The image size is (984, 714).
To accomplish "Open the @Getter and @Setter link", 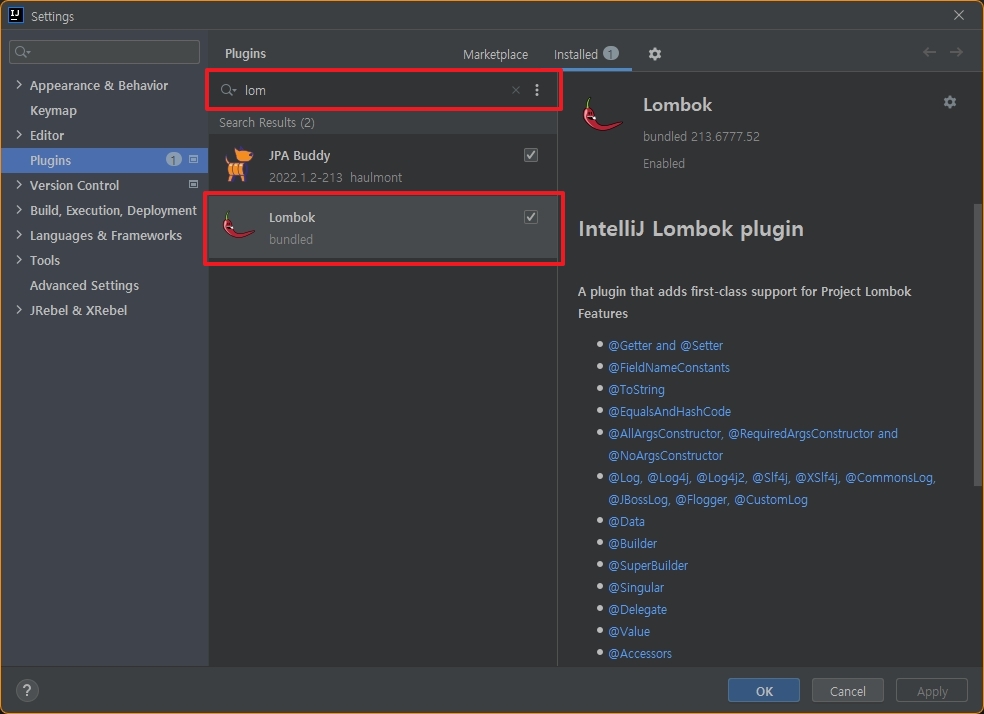I will 665,346.
